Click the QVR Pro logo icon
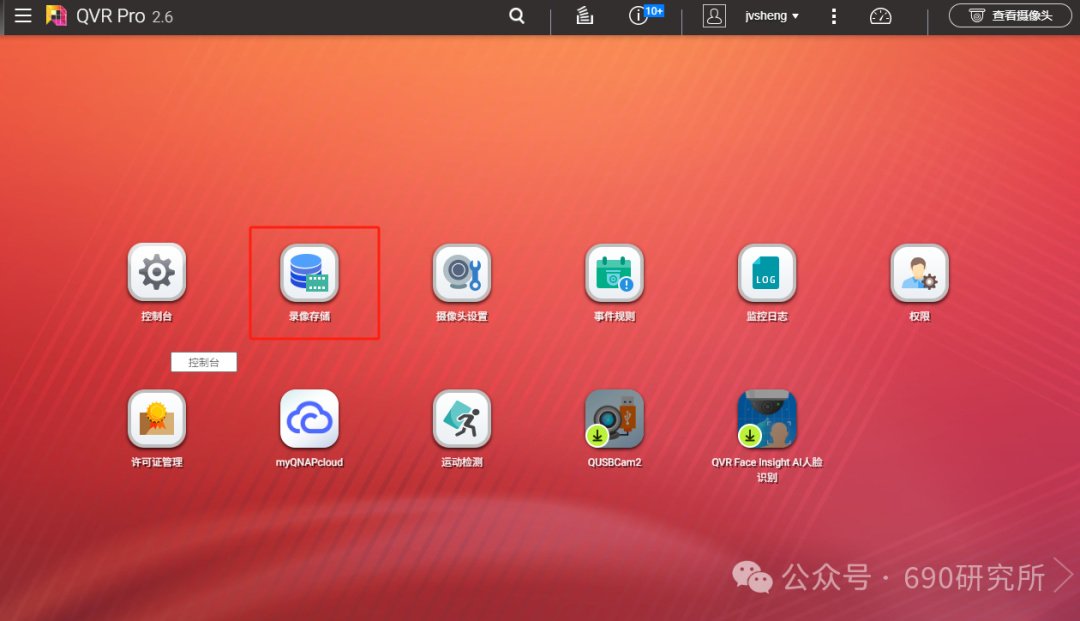Viewport: 1080px width, 621px height. [x=56, y=15]
